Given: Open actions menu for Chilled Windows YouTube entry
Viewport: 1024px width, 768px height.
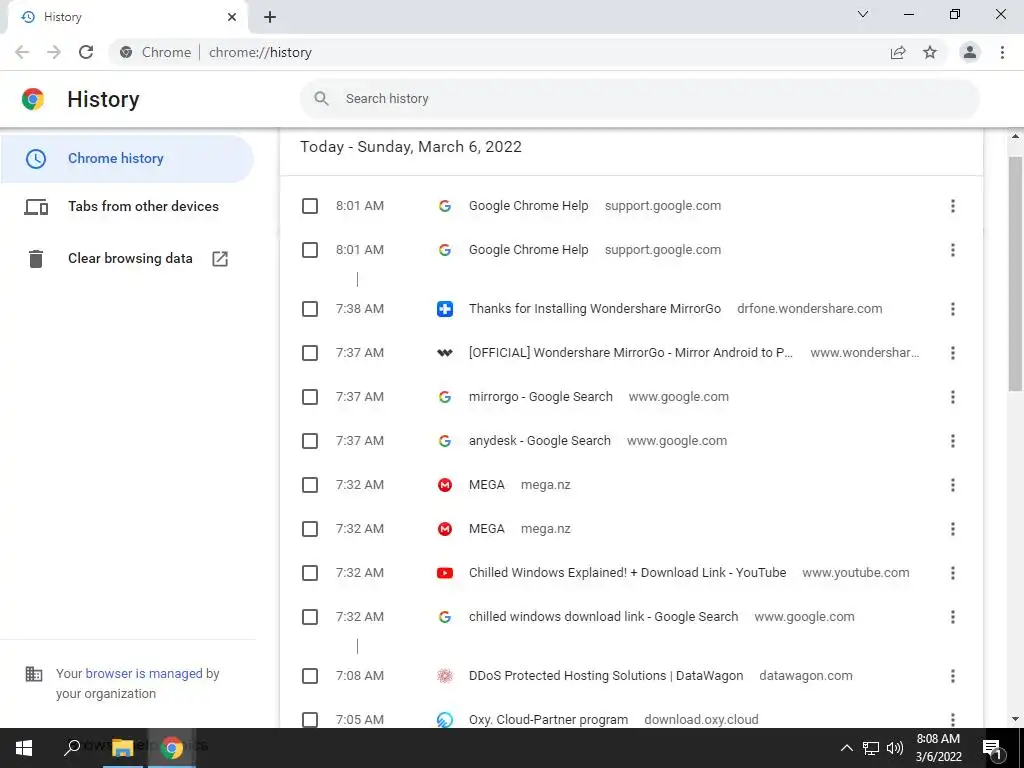Looking at the screenshot, I should [x=953, y=573].
